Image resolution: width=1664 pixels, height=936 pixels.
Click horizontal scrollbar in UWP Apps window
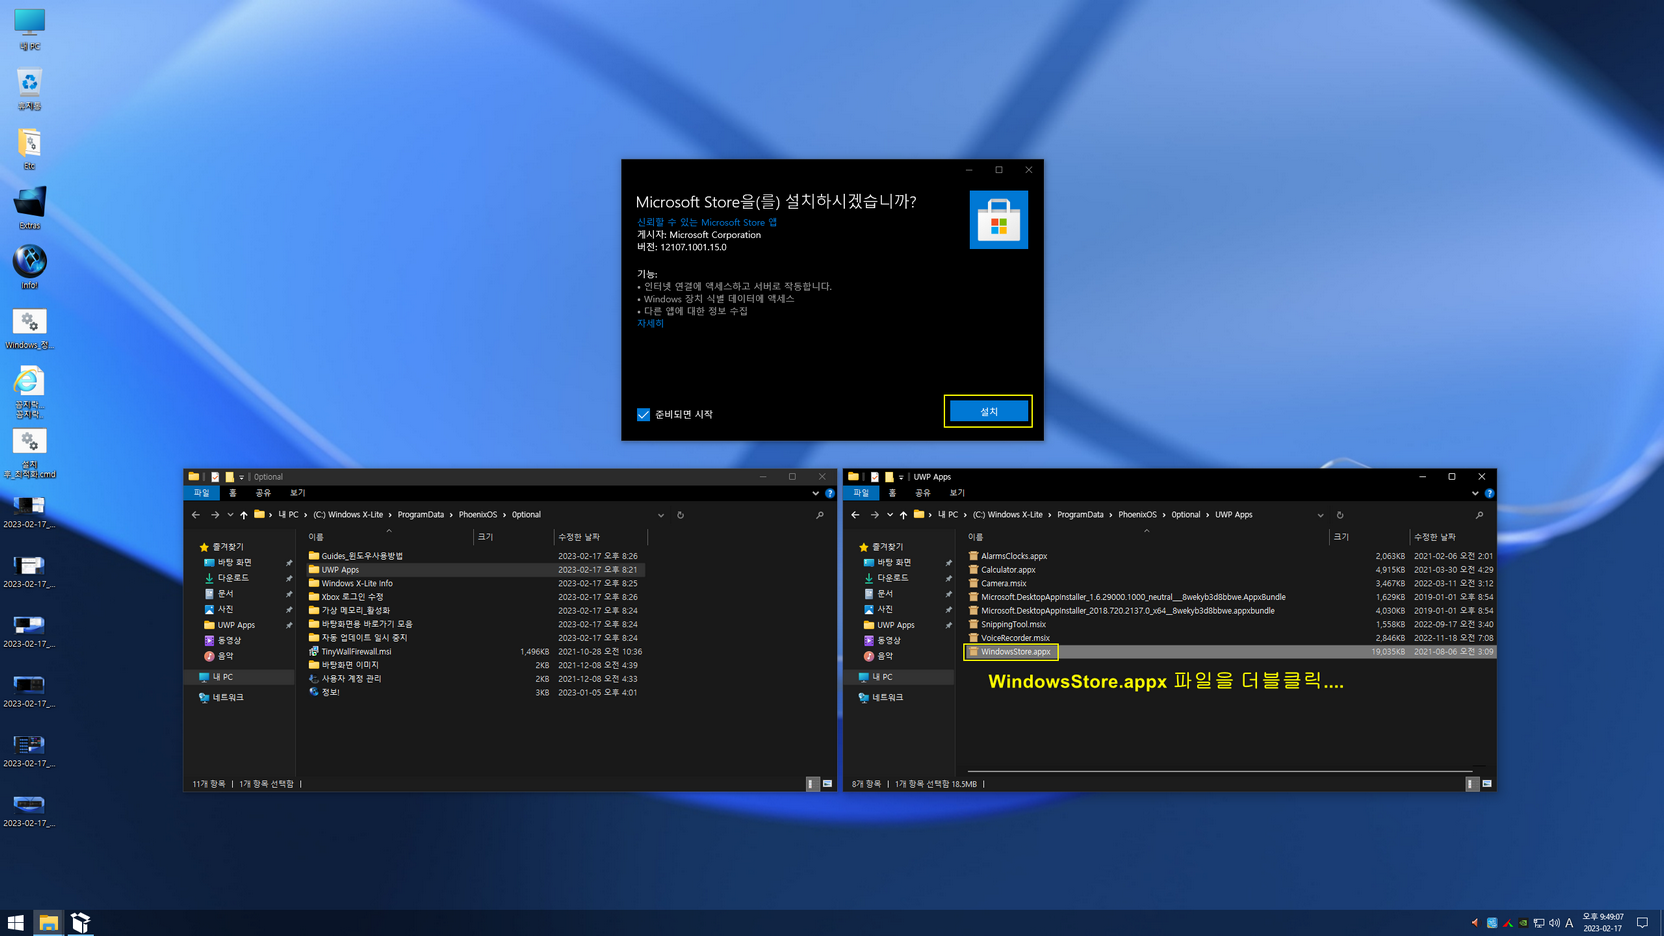(1220, 771)
